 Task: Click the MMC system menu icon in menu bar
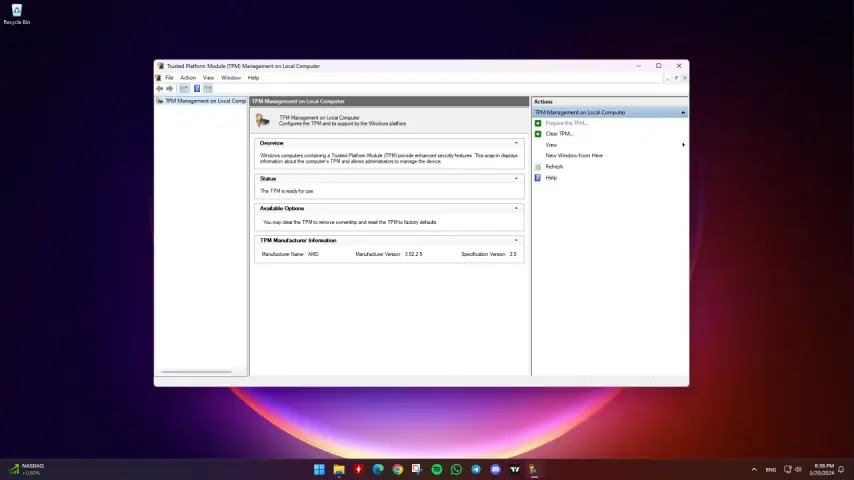coord(158,78)
